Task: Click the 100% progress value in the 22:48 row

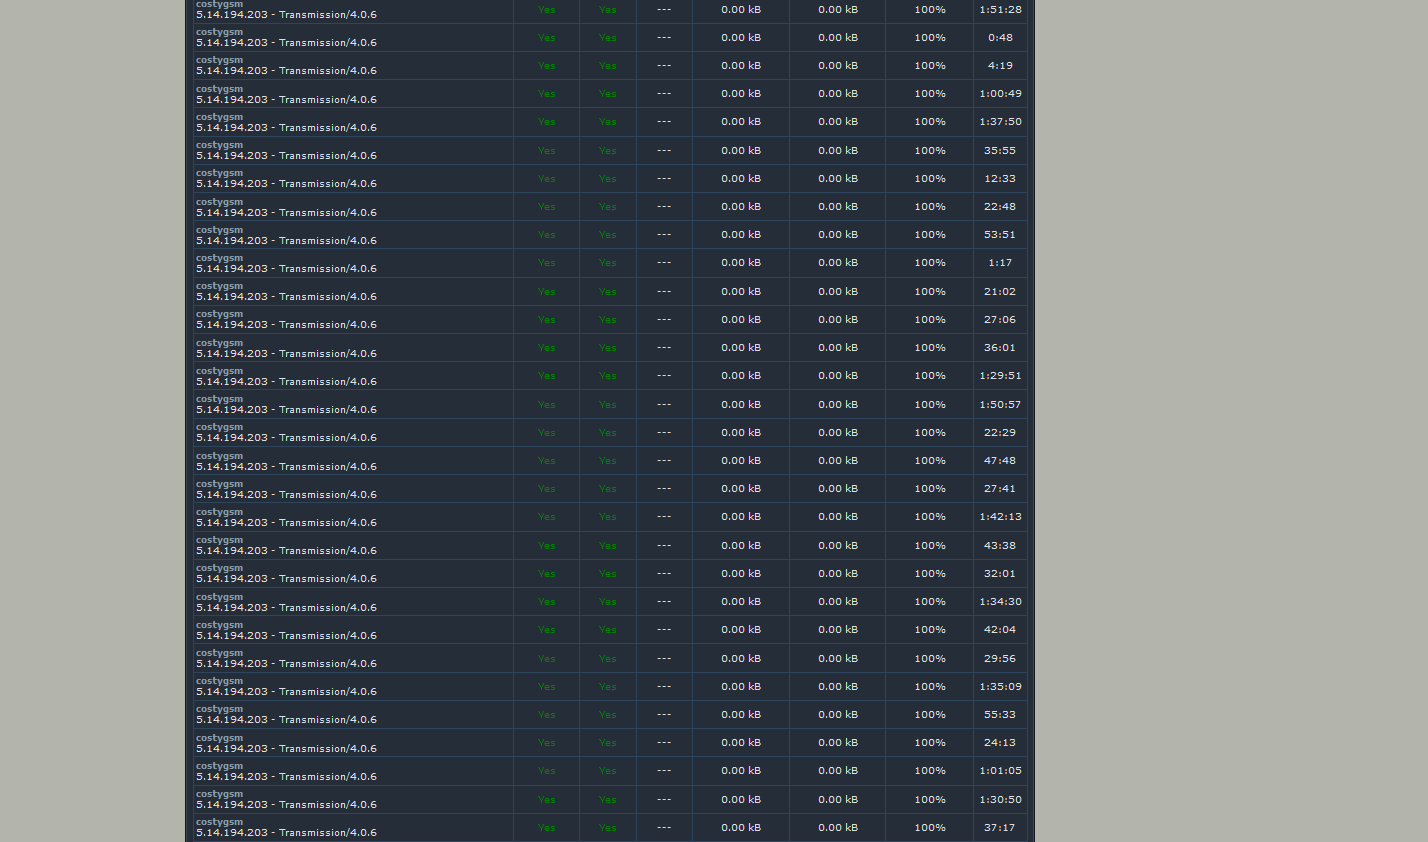Action: point(929,207)
